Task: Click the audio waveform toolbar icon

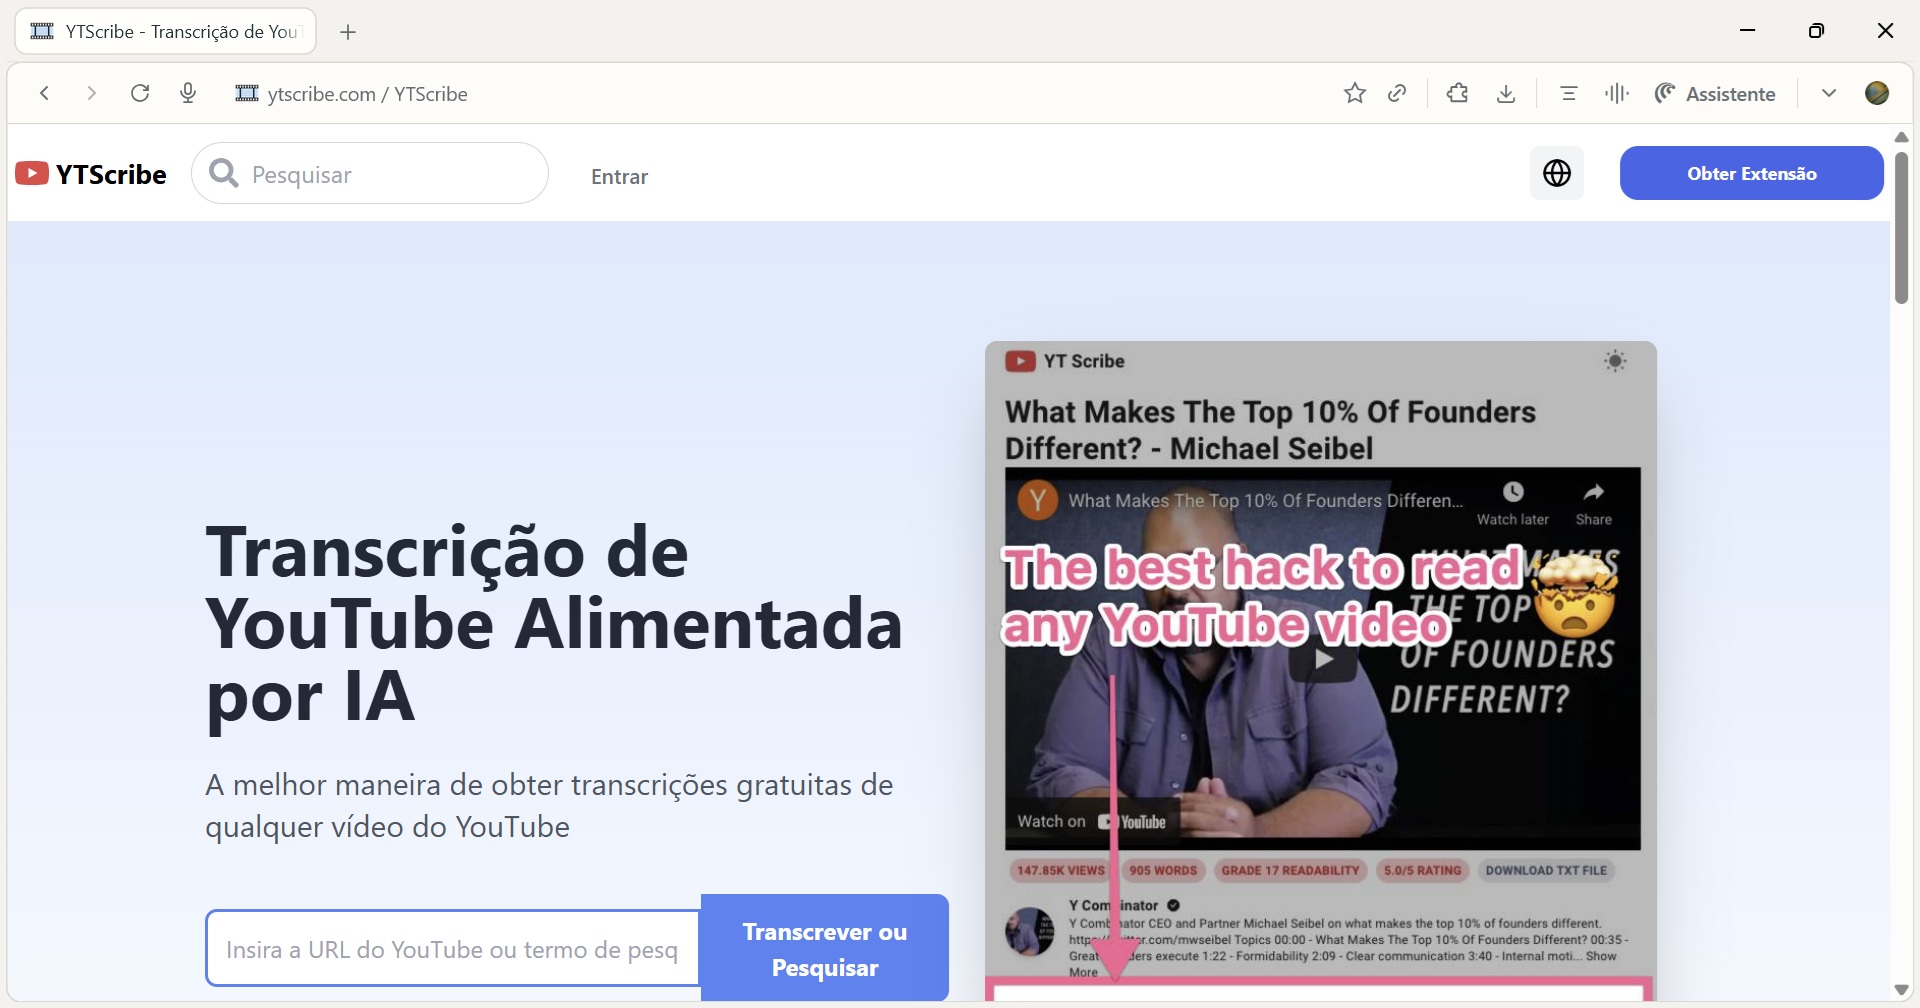Action: [x=1616, y=93]
